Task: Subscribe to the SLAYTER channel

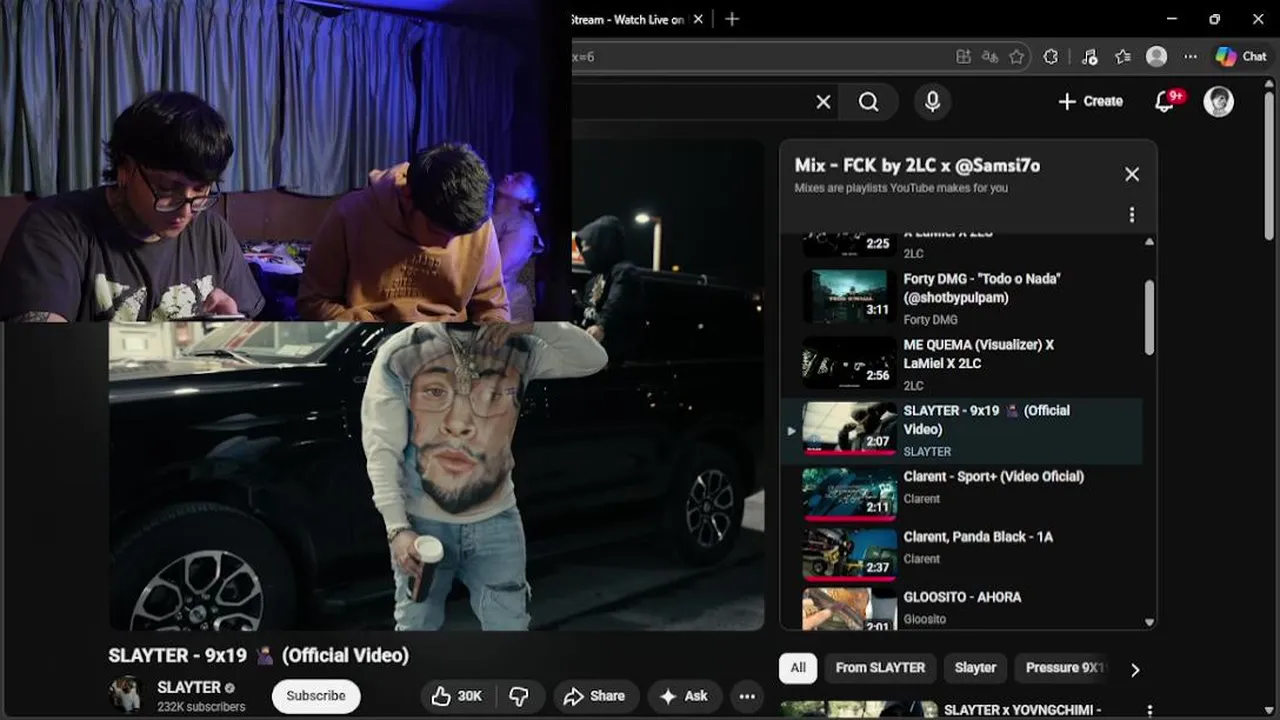Action: point(316,696)
